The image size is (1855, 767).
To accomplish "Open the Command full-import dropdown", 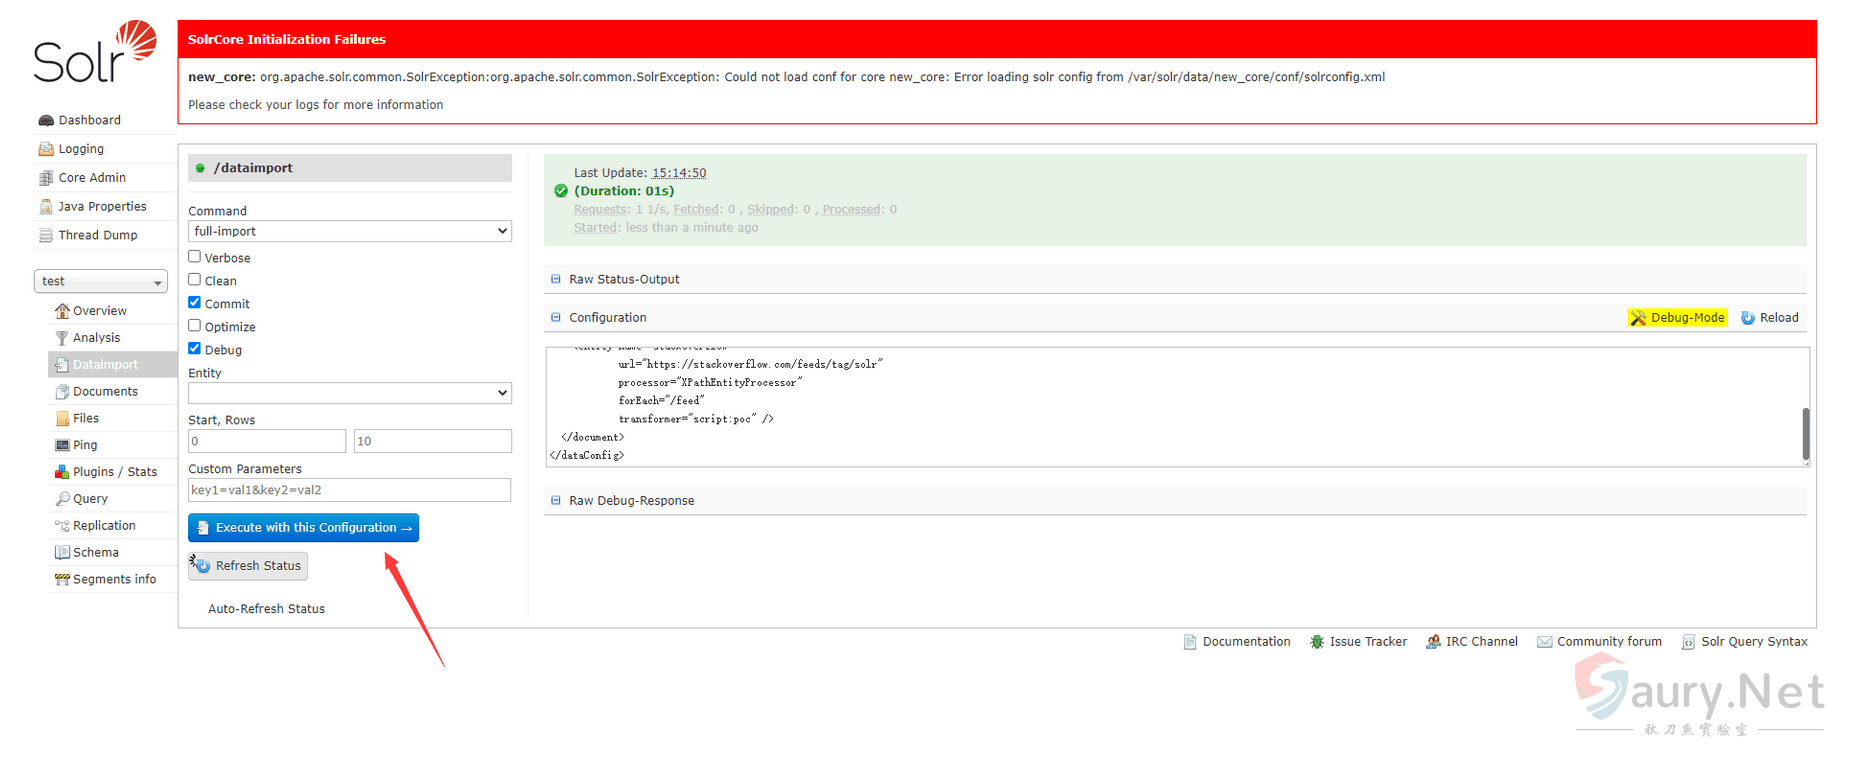I will point(349,231).
